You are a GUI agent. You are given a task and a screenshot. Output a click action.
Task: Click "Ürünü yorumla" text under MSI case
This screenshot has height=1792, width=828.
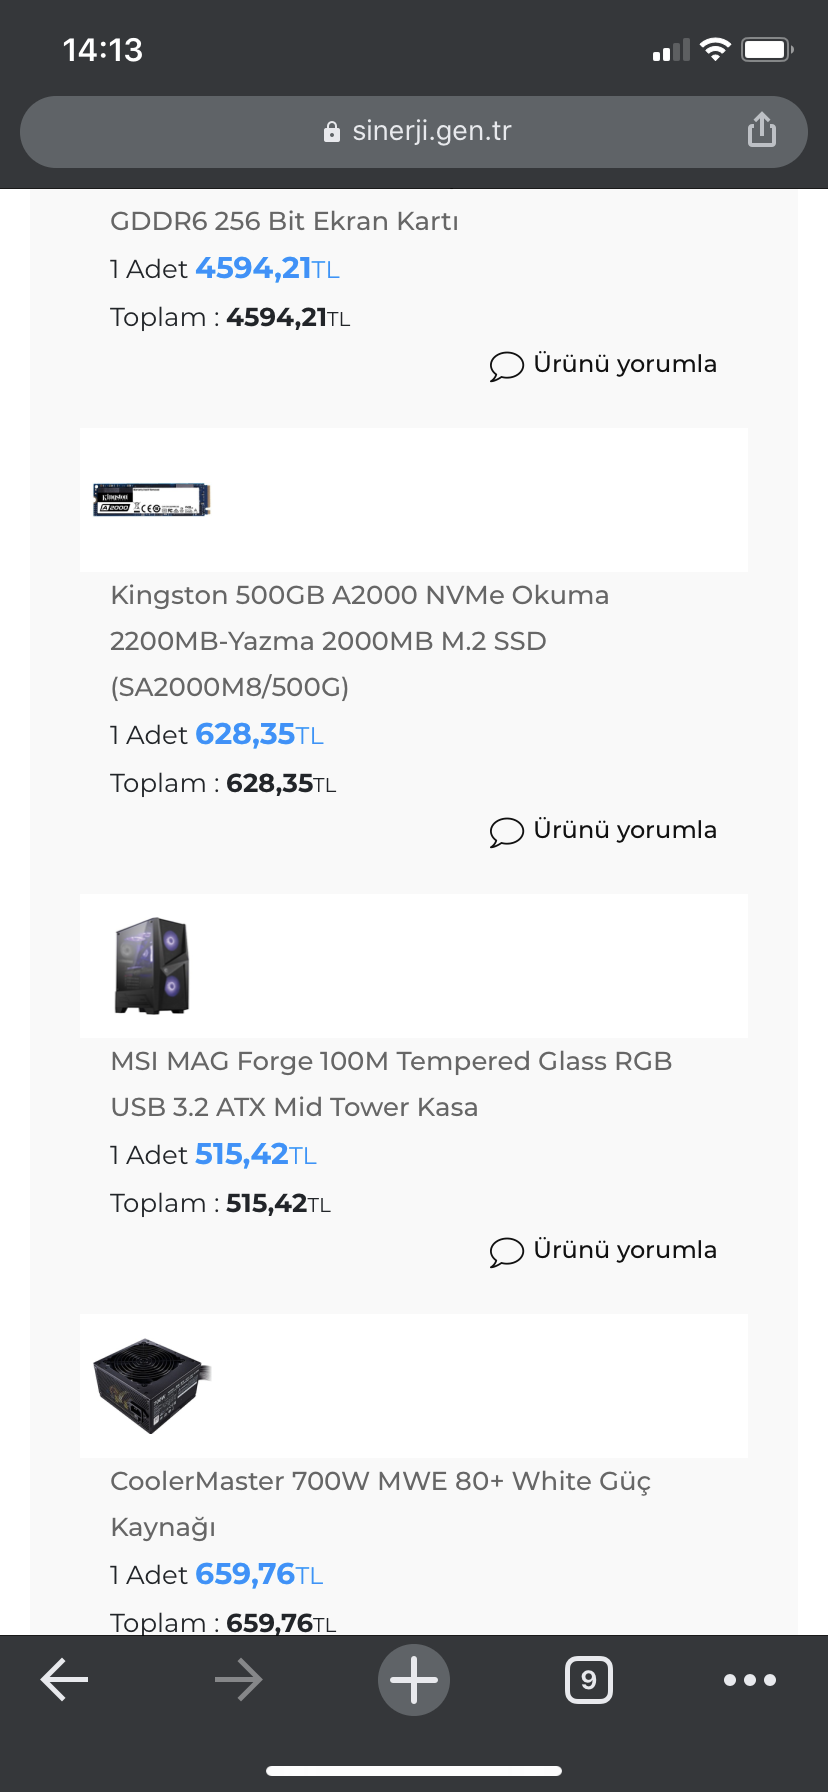(x=625, y=1250)
